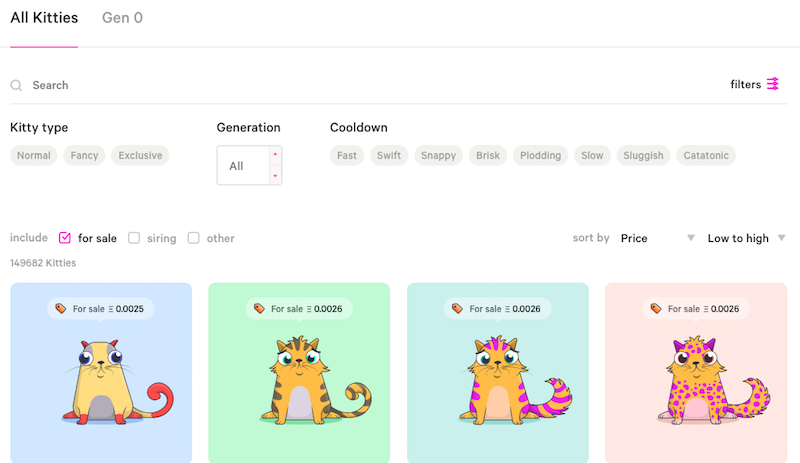800x463 pixels.
Task: Toggle the Fancy kitty type filter
Action: tap(84, 155)
